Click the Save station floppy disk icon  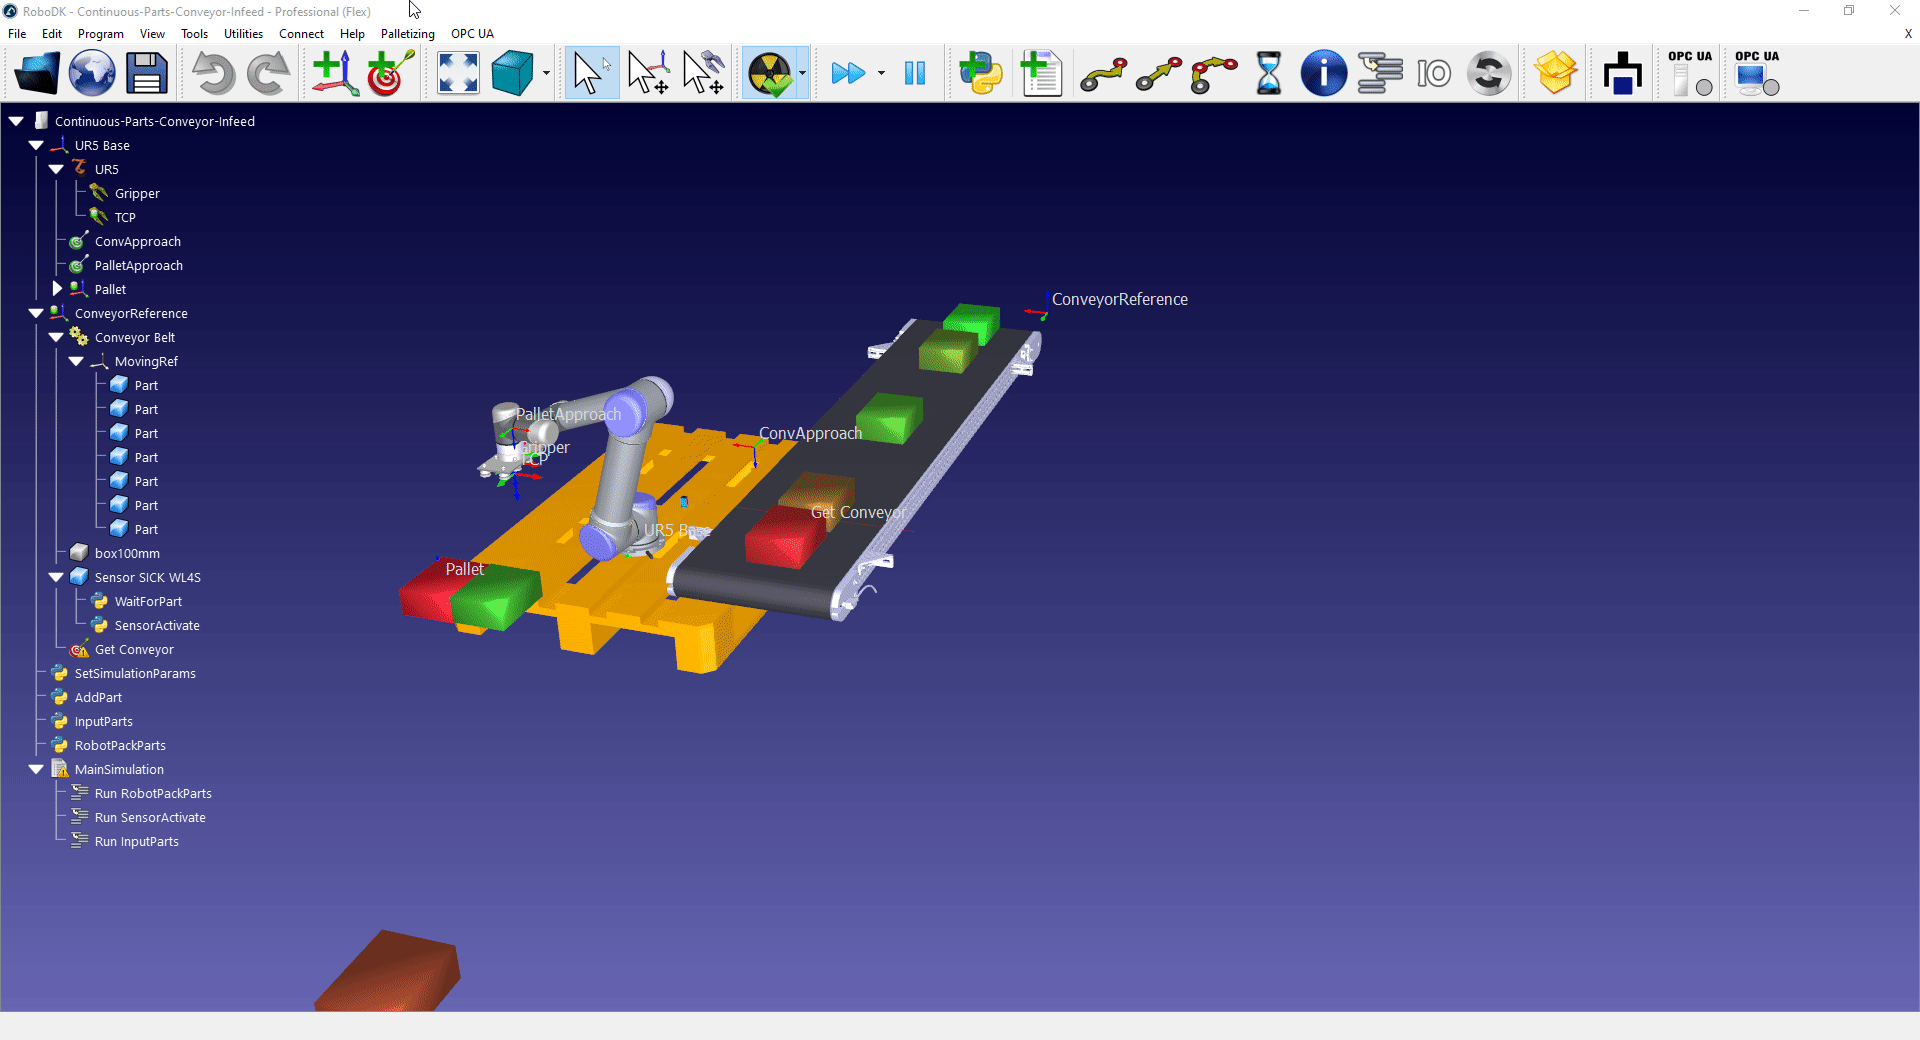146,74
